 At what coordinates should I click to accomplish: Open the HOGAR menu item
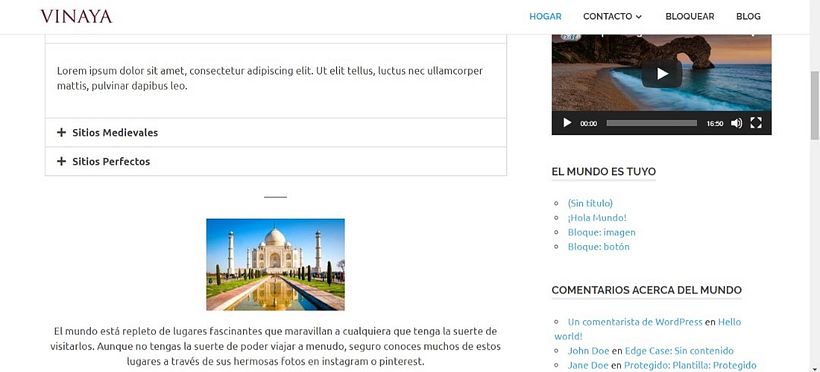point(545,17)
